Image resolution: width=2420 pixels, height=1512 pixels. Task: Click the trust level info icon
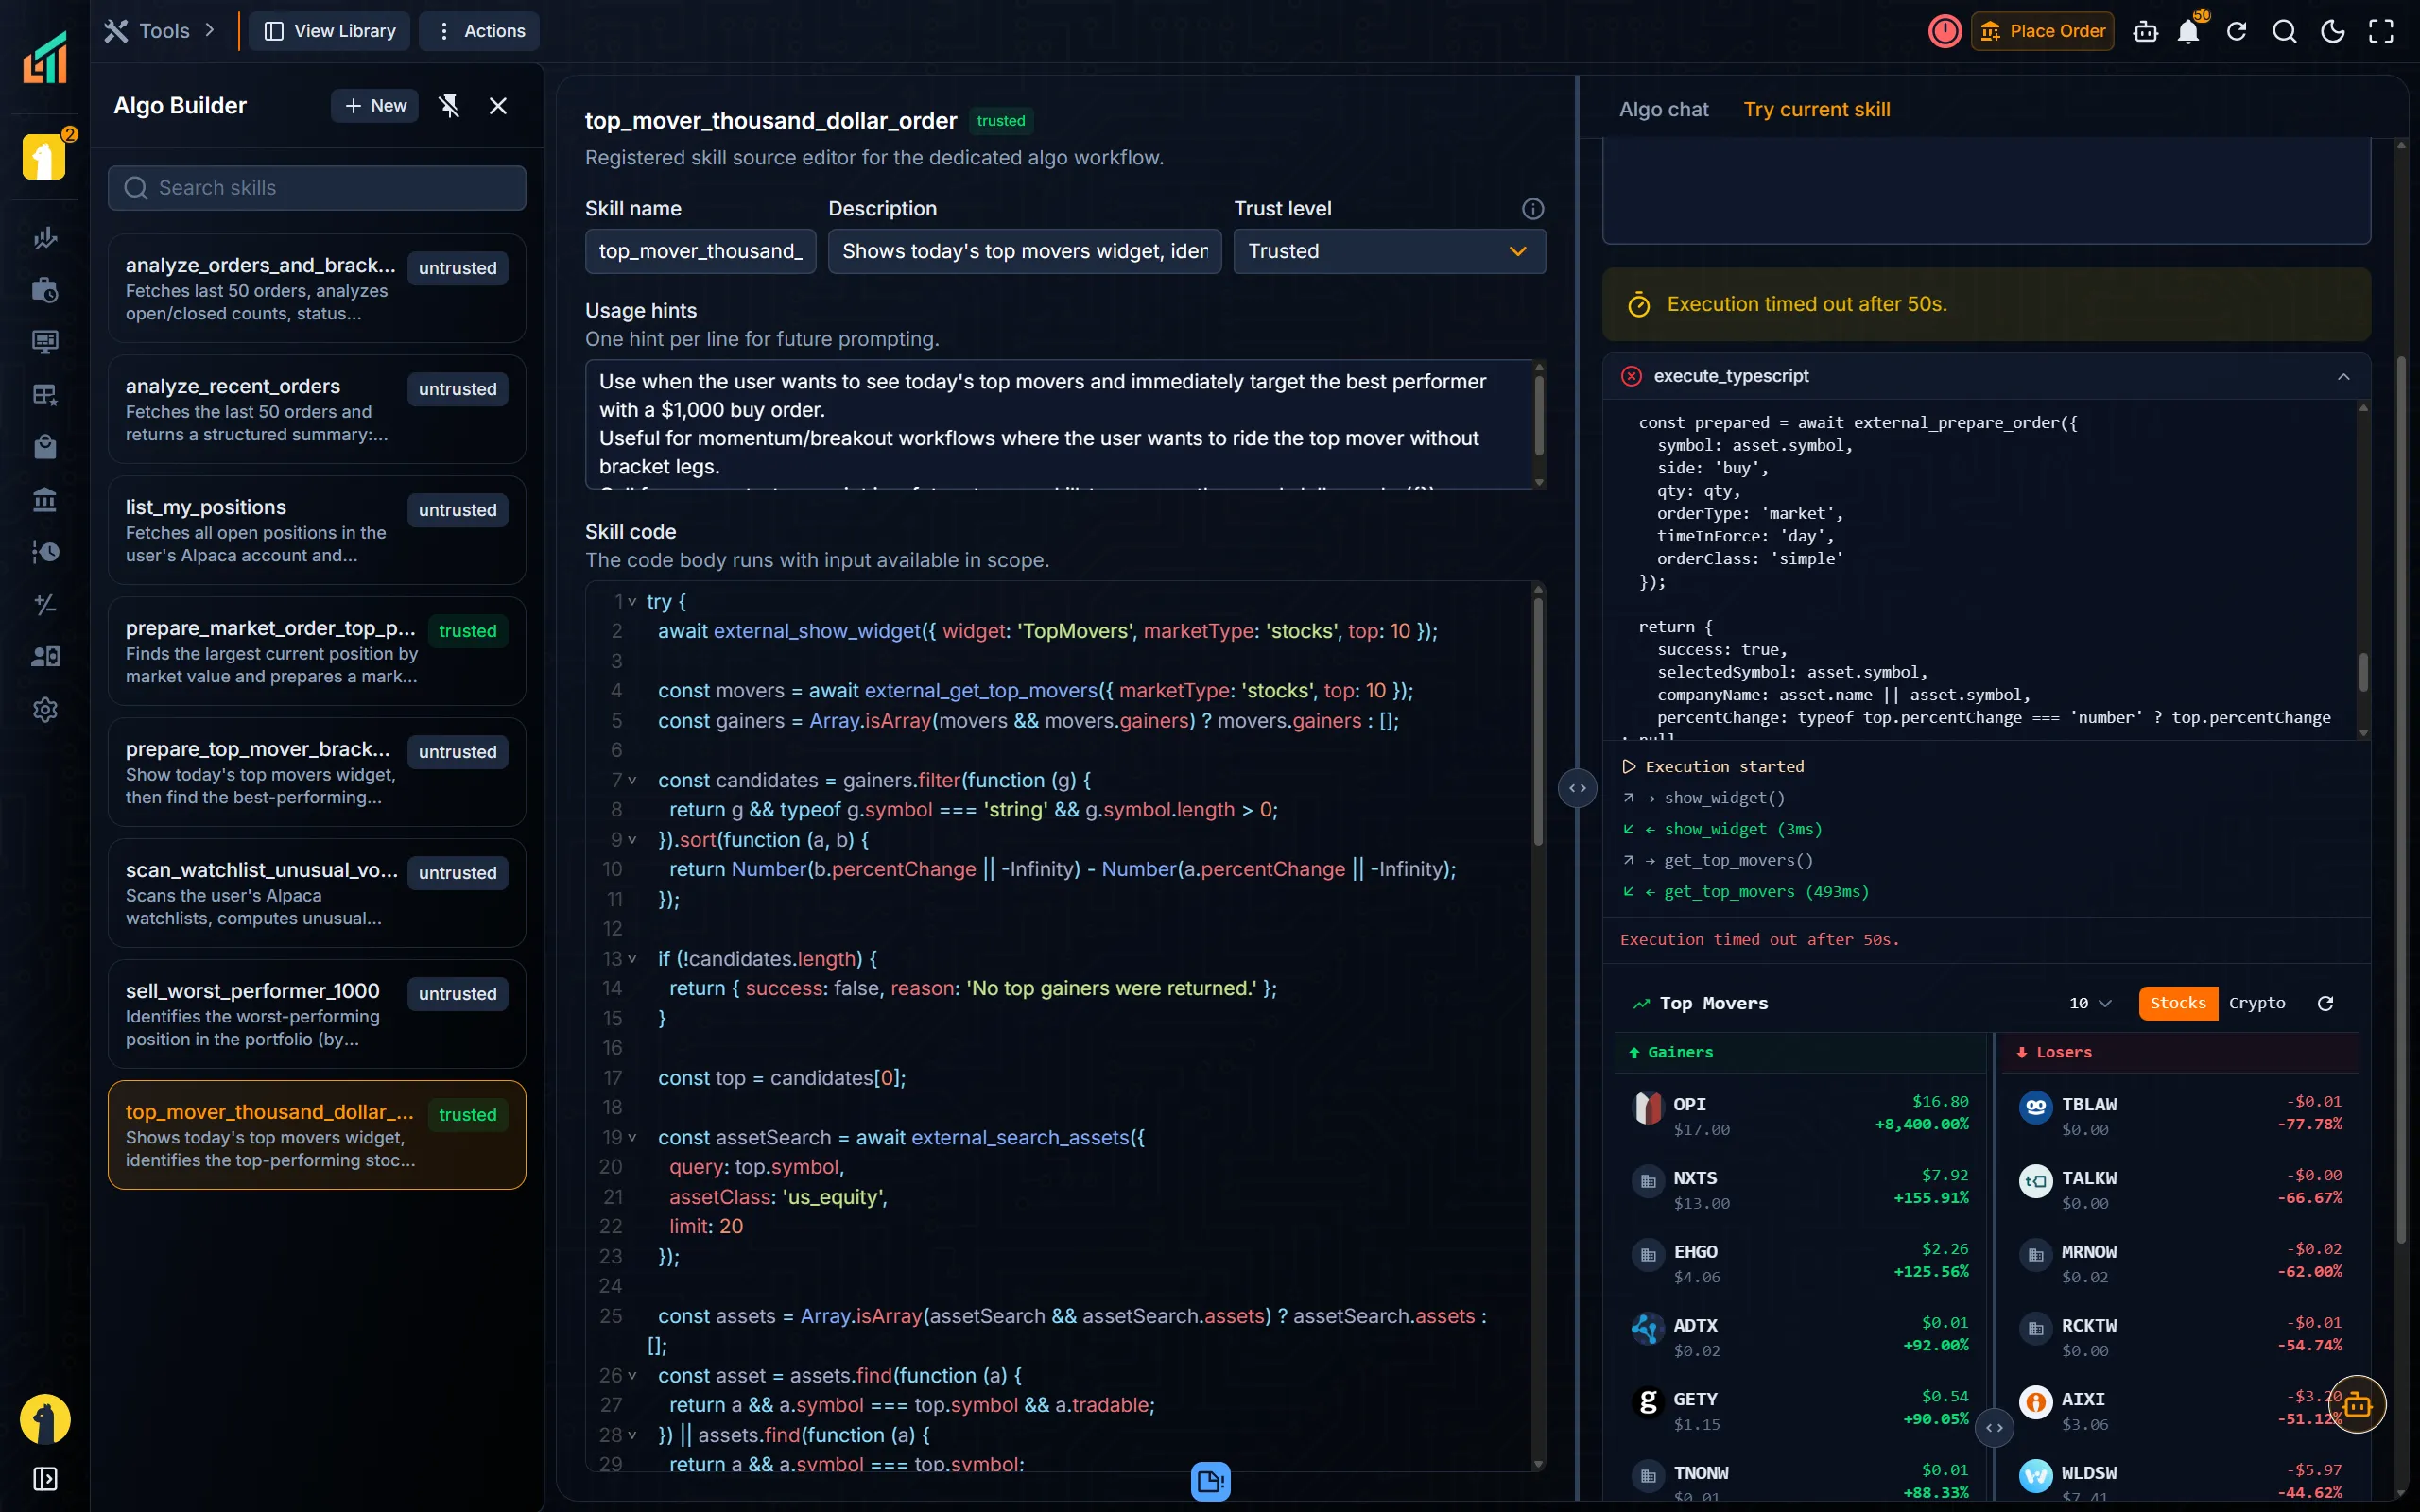click(1533, 209)
